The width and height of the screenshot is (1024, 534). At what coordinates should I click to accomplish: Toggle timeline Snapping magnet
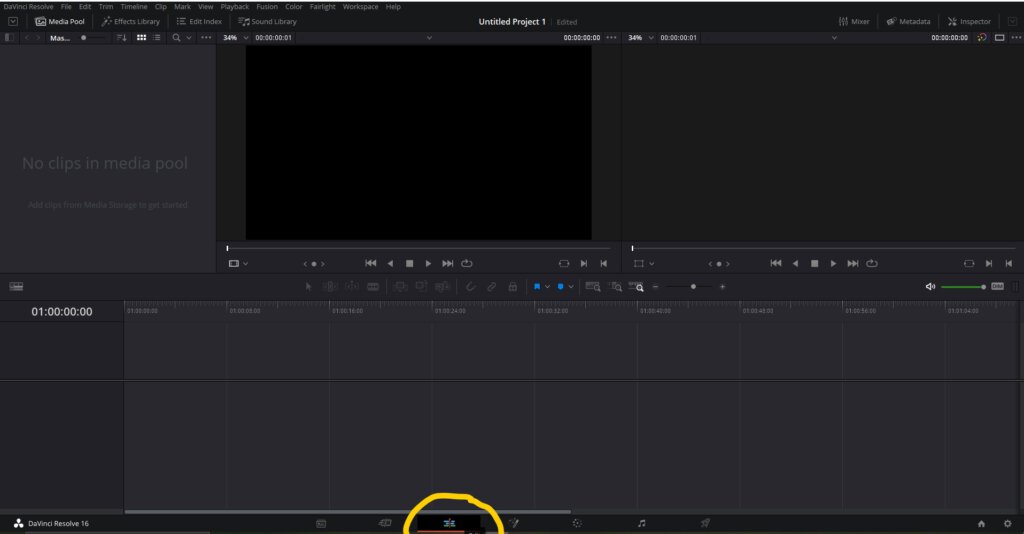point(470,287)
